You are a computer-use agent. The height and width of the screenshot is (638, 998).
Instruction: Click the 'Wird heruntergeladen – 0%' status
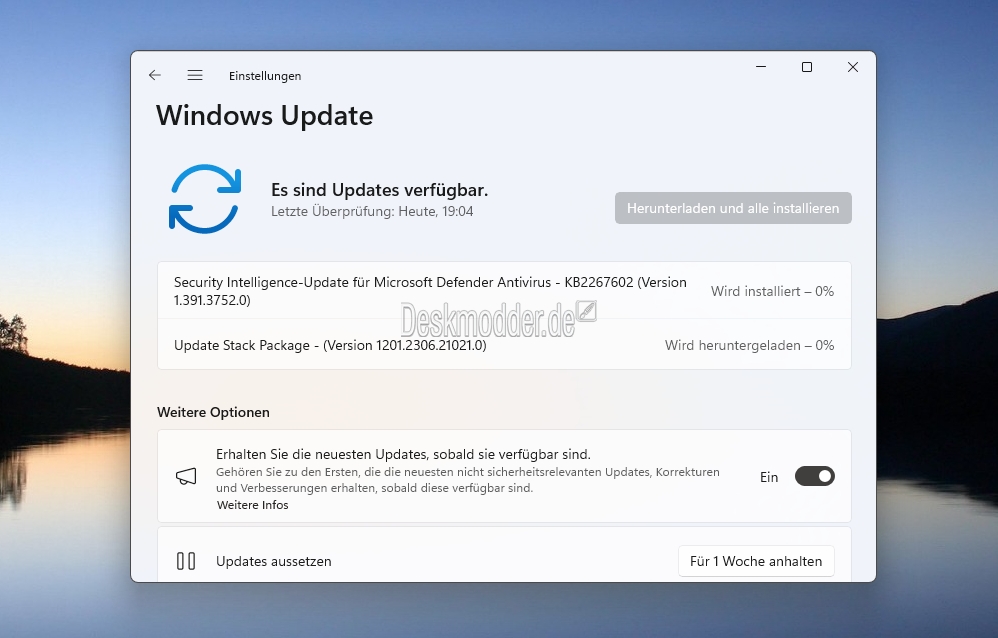(749, 345)
